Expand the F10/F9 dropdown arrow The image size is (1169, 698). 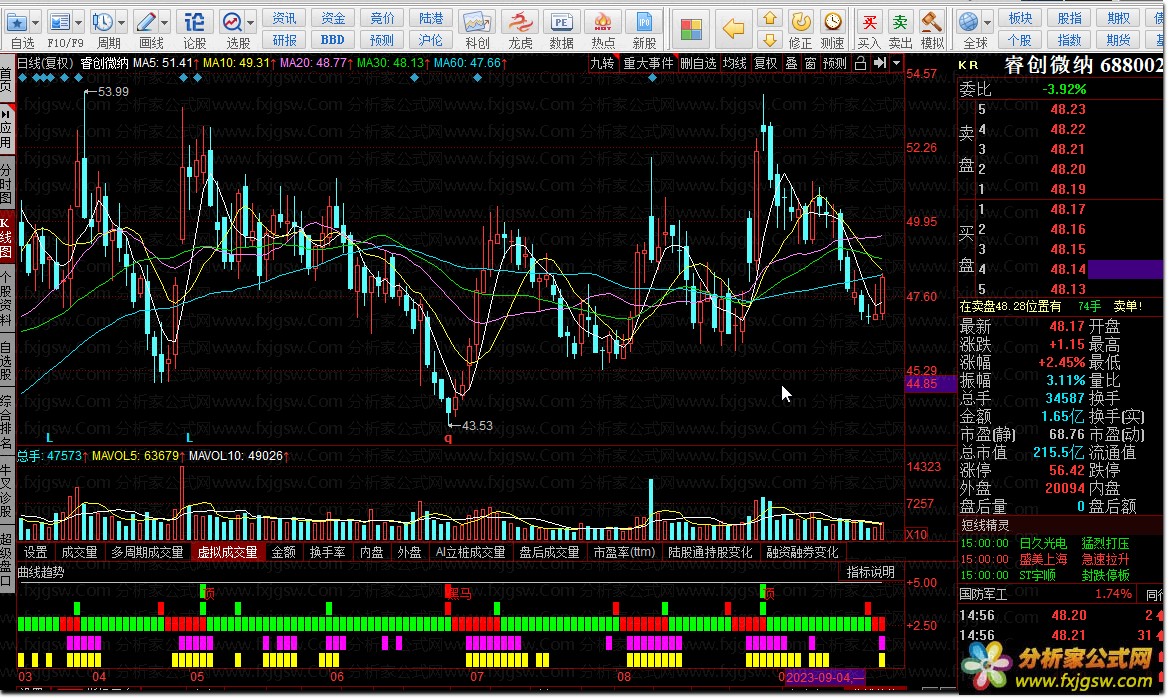tap(78, 22)
